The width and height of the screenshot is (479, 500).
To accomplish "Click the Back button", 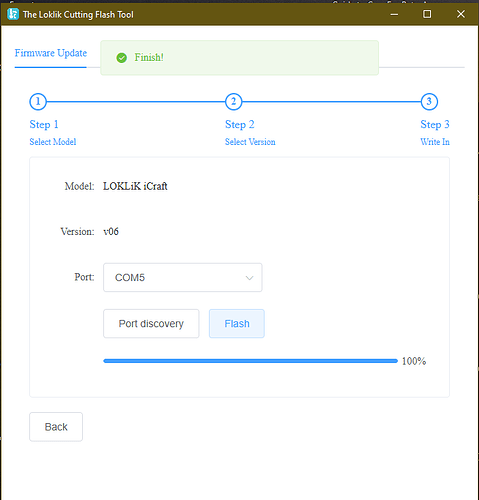I will tap(56, 427).
